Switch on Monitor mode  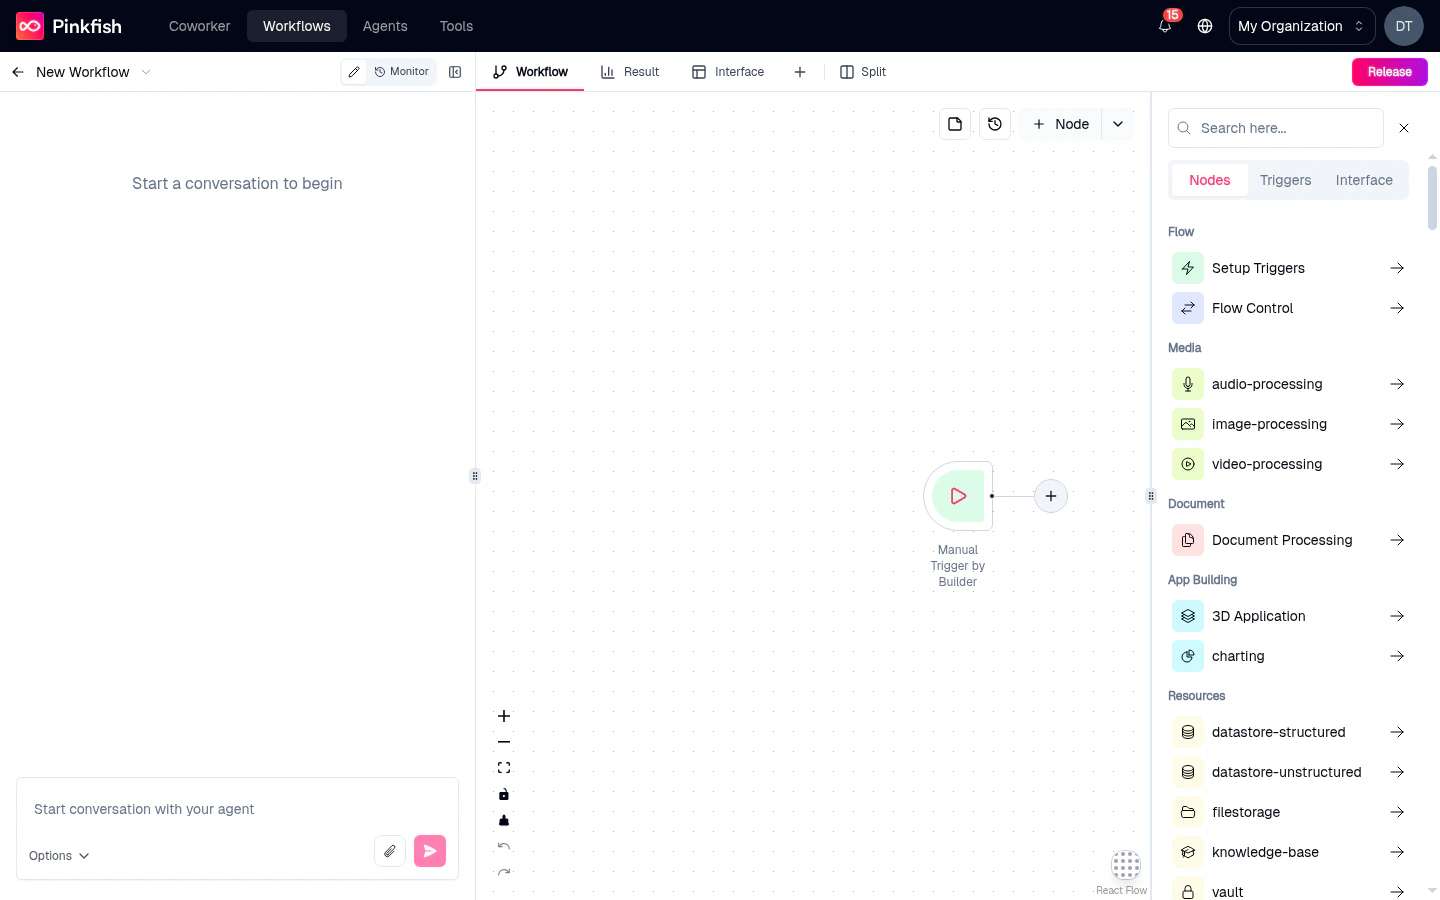pyautogui.click(x=401, y=72)
